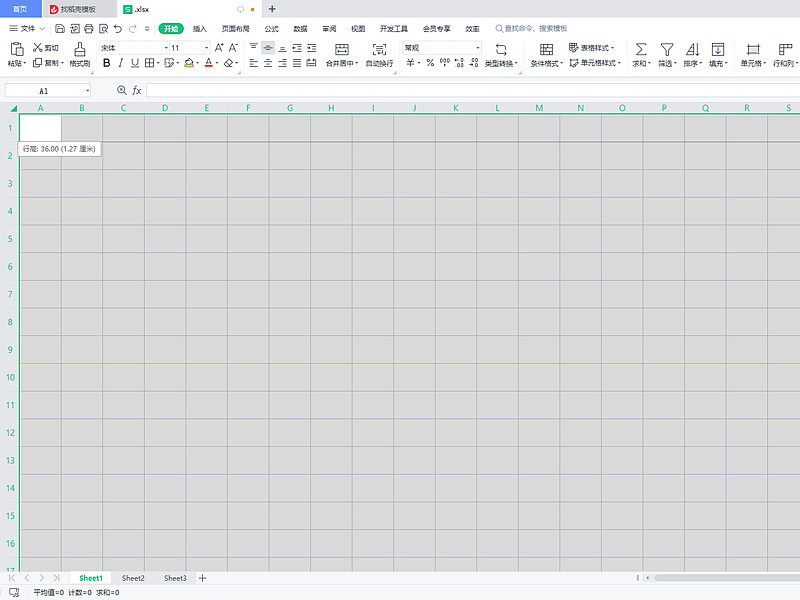Switch to the 数据 (Data) tab
The width and height of the screenshot is (800, 600).
[x=301, y=29]
